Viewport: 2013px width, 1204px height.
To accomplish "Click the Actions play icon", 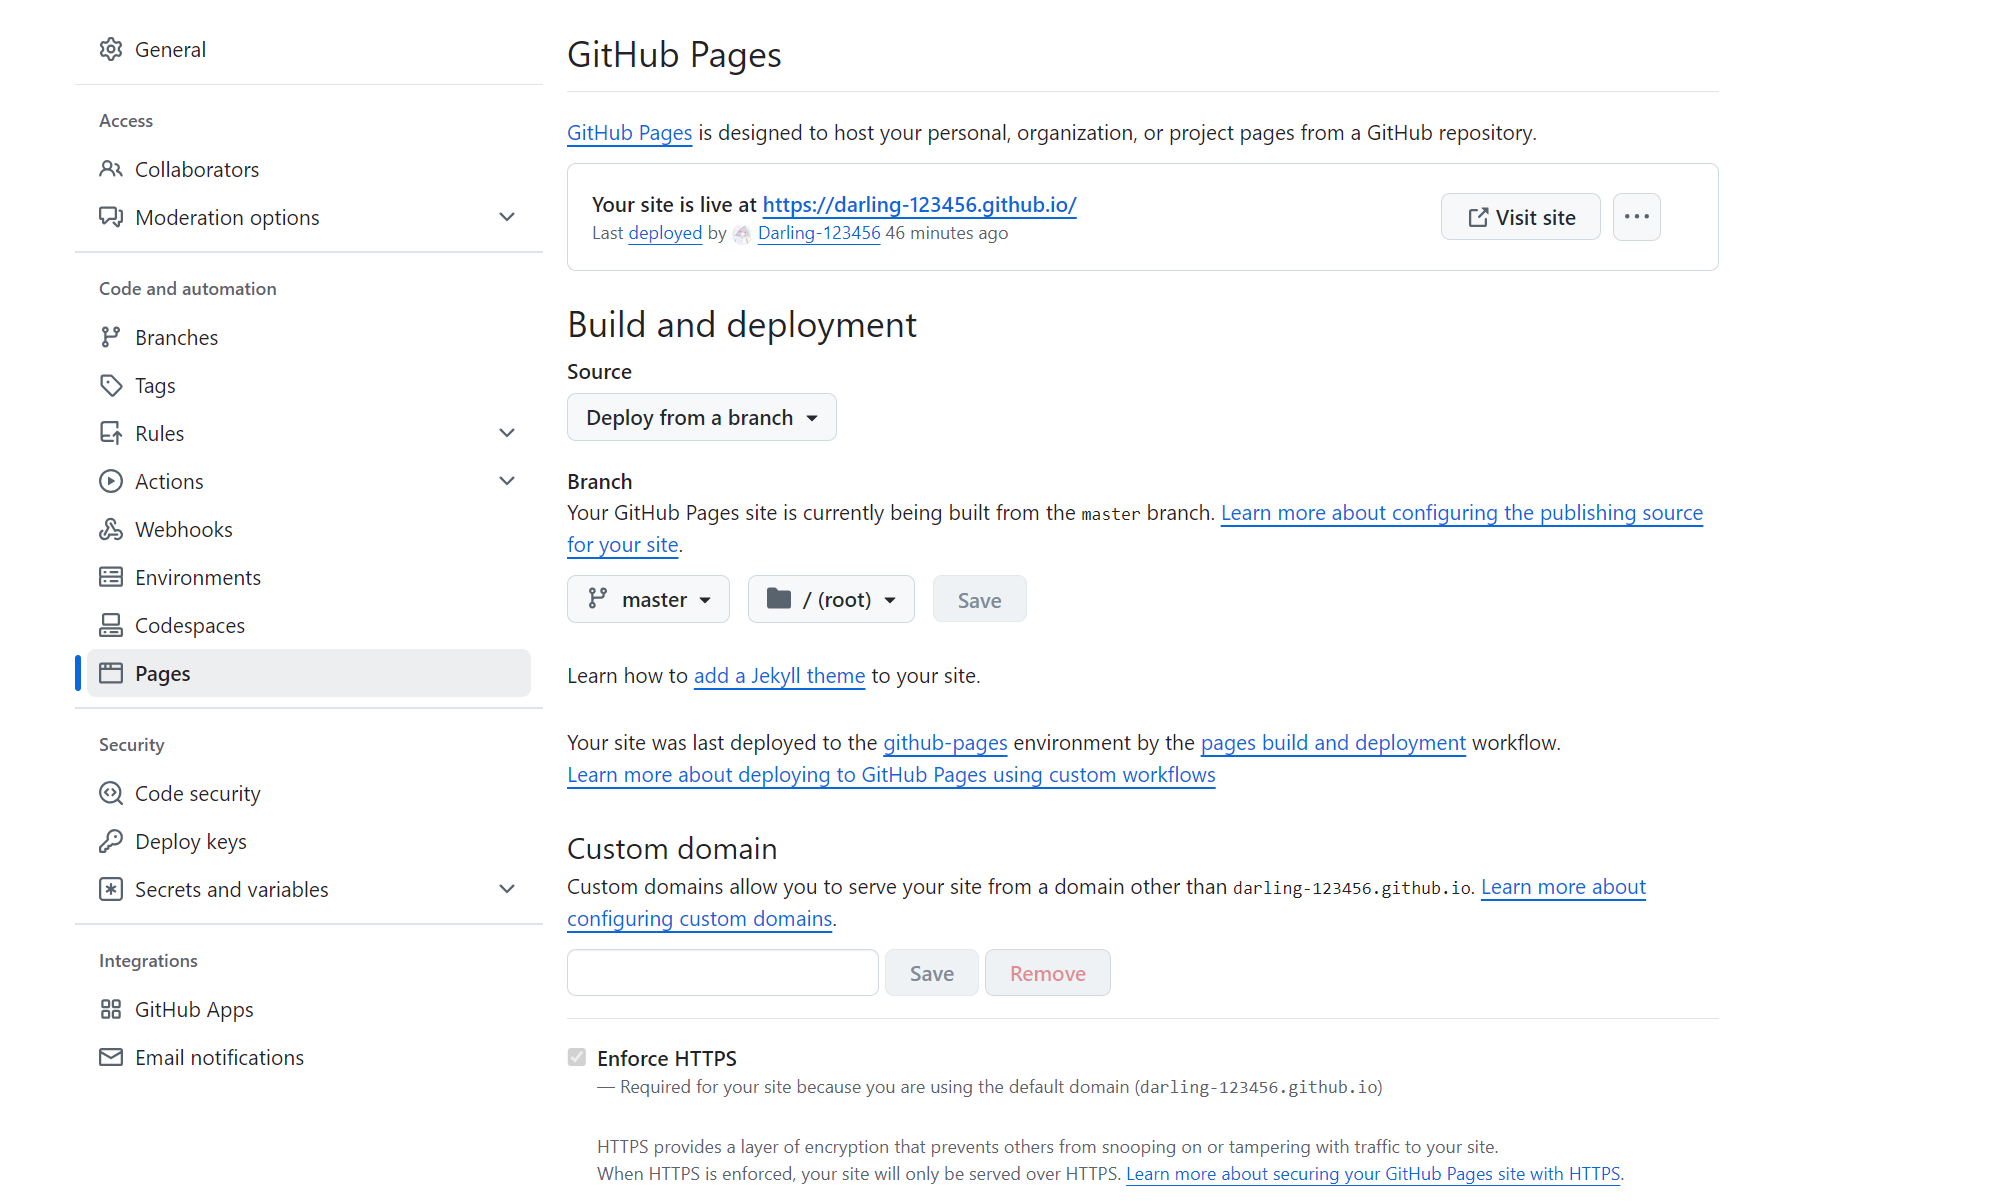I will pyautogui.click(x=111, y=481).
